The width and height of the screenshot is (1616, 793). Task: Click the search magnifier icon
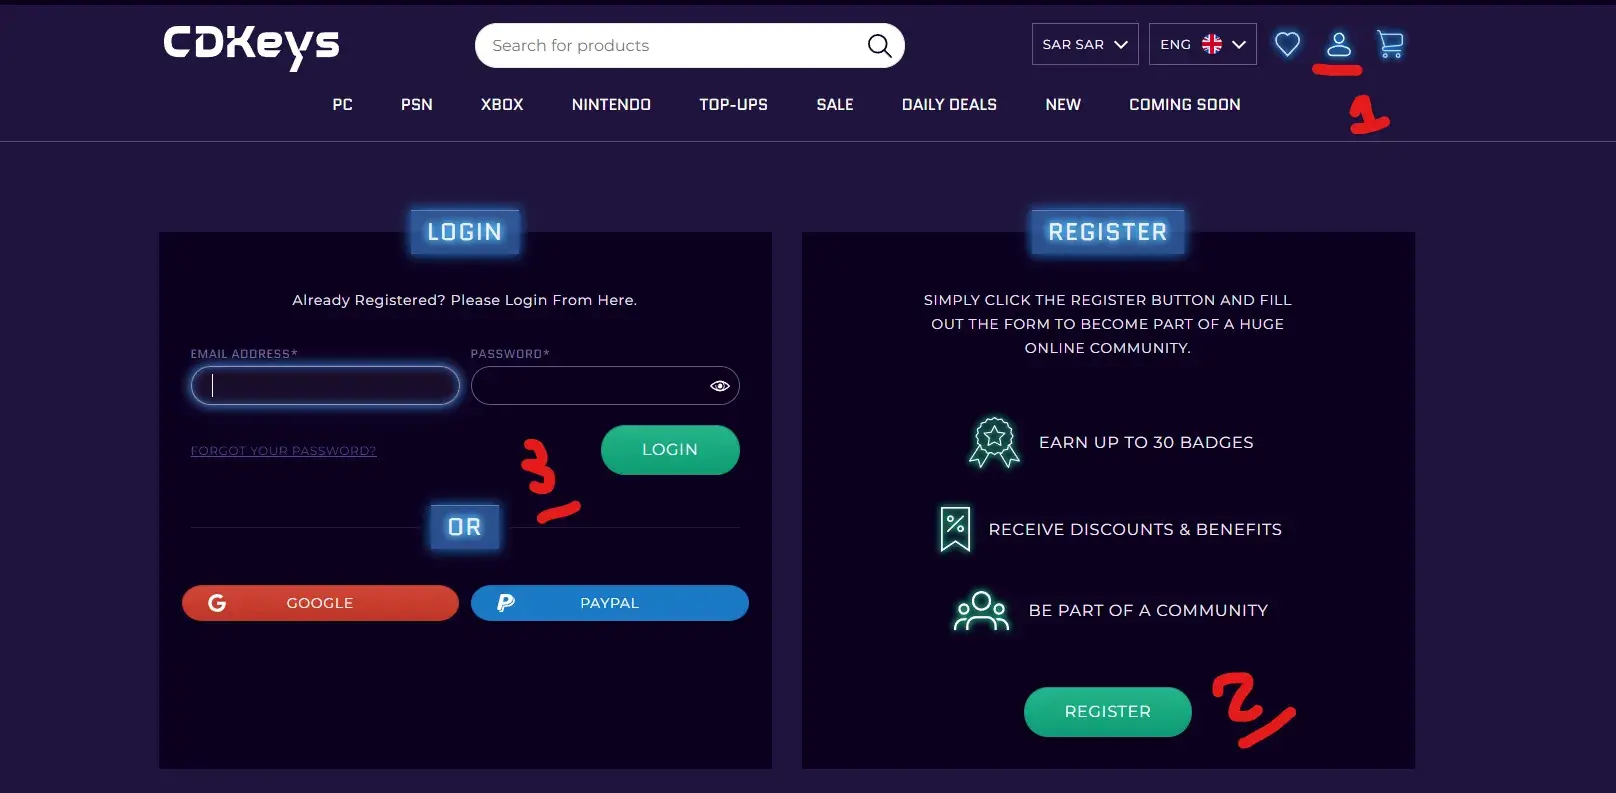(879, 46)
